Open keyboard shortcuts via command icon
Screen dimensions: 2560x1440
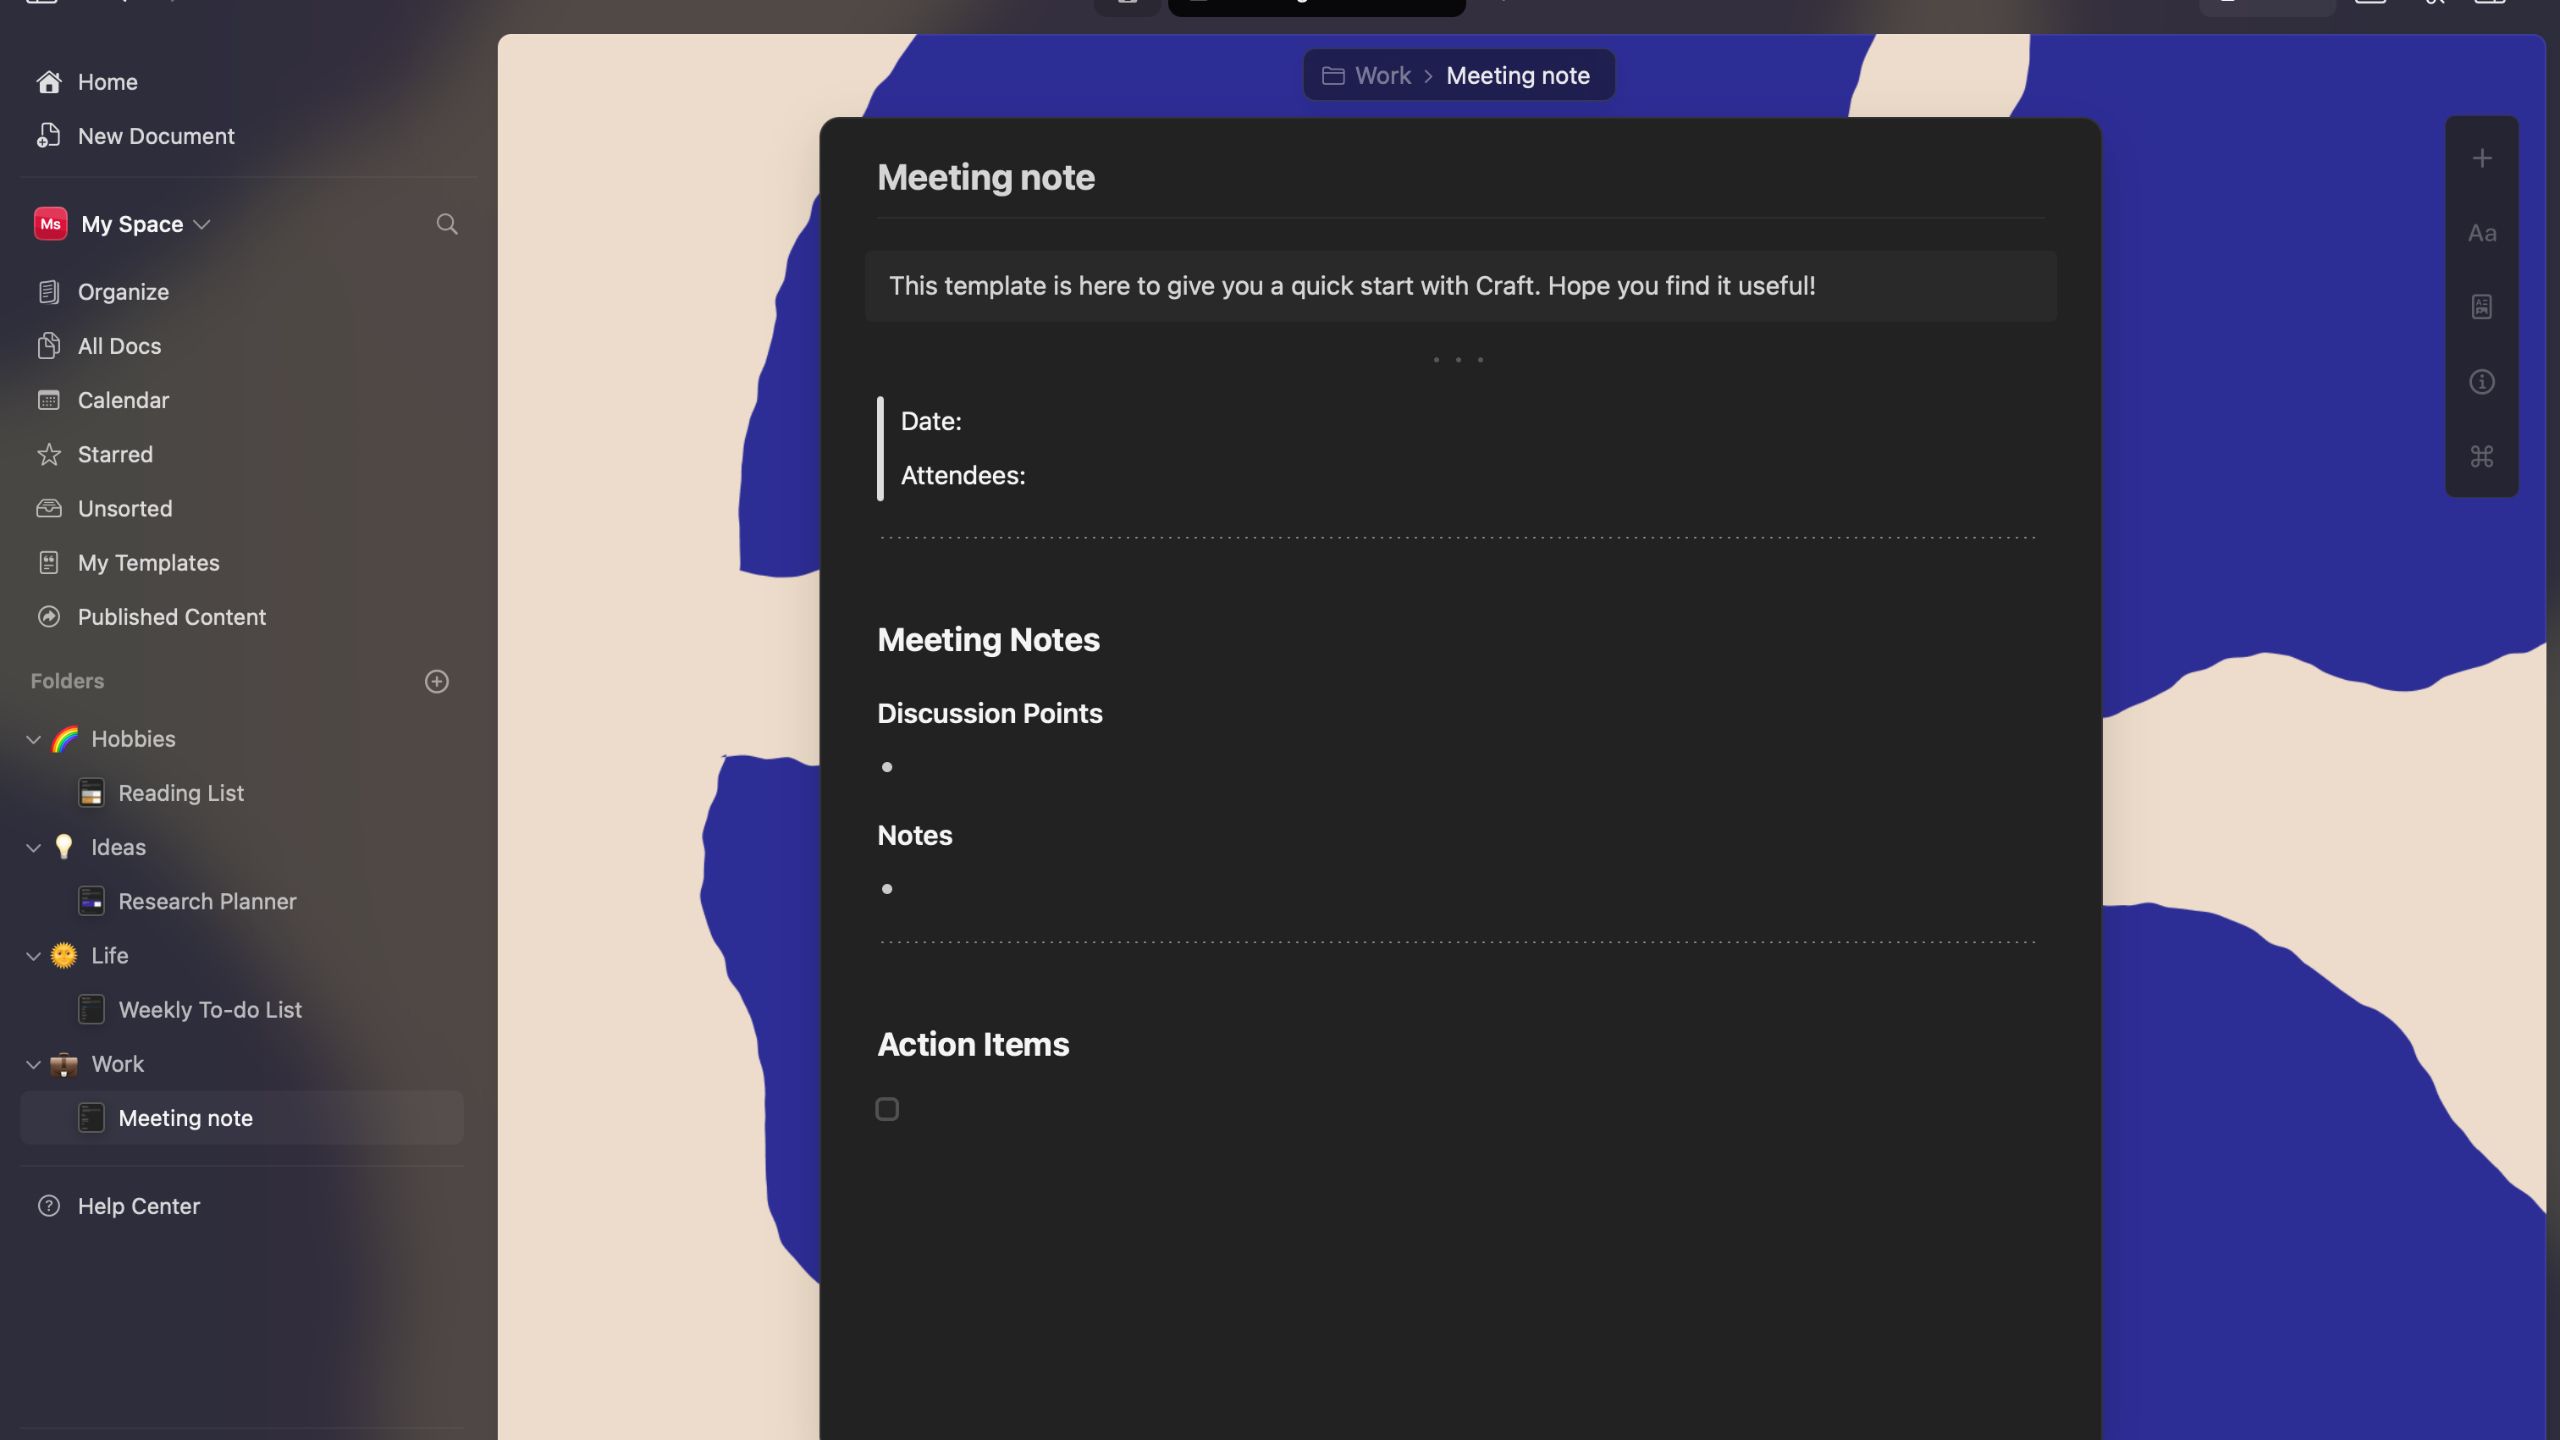[x=2483, y=456]
